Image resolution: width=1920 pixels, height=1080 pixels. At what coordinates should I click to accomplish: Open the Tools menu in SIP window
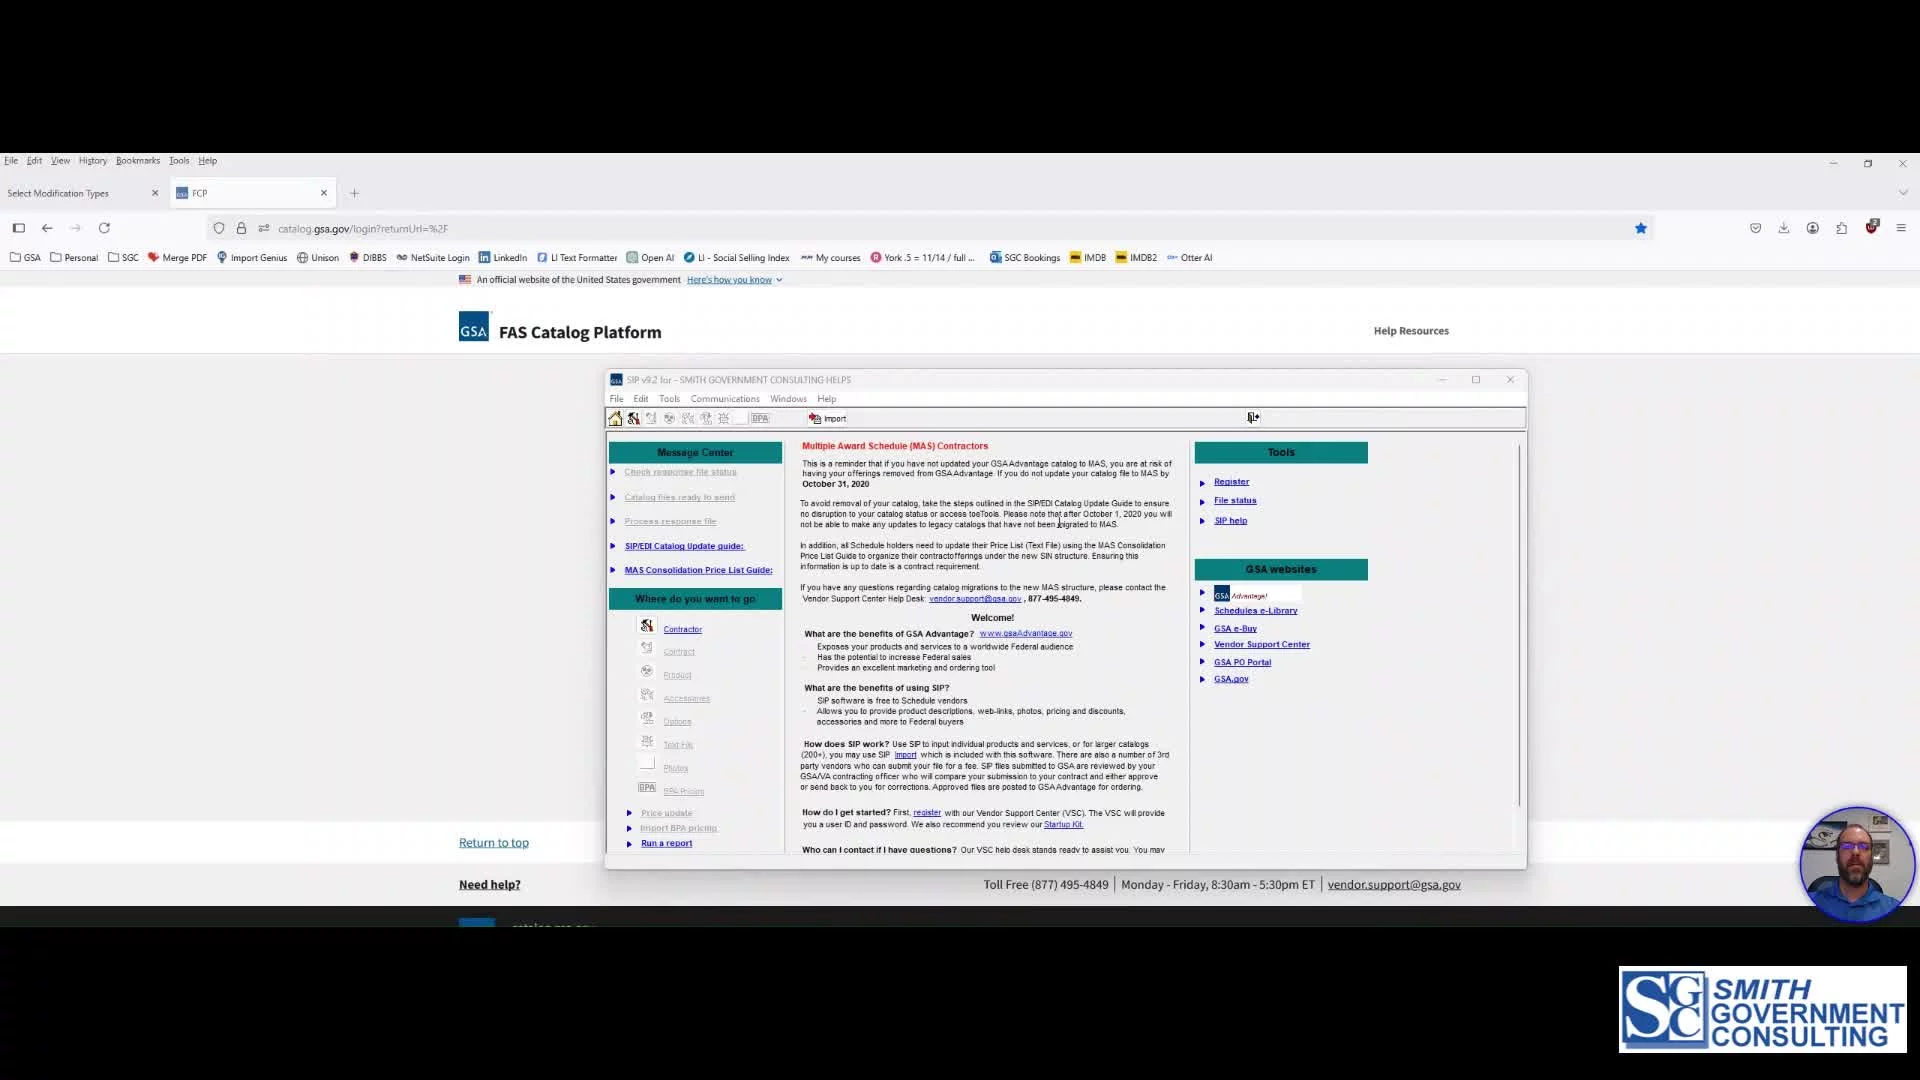[x=669, y=399]
